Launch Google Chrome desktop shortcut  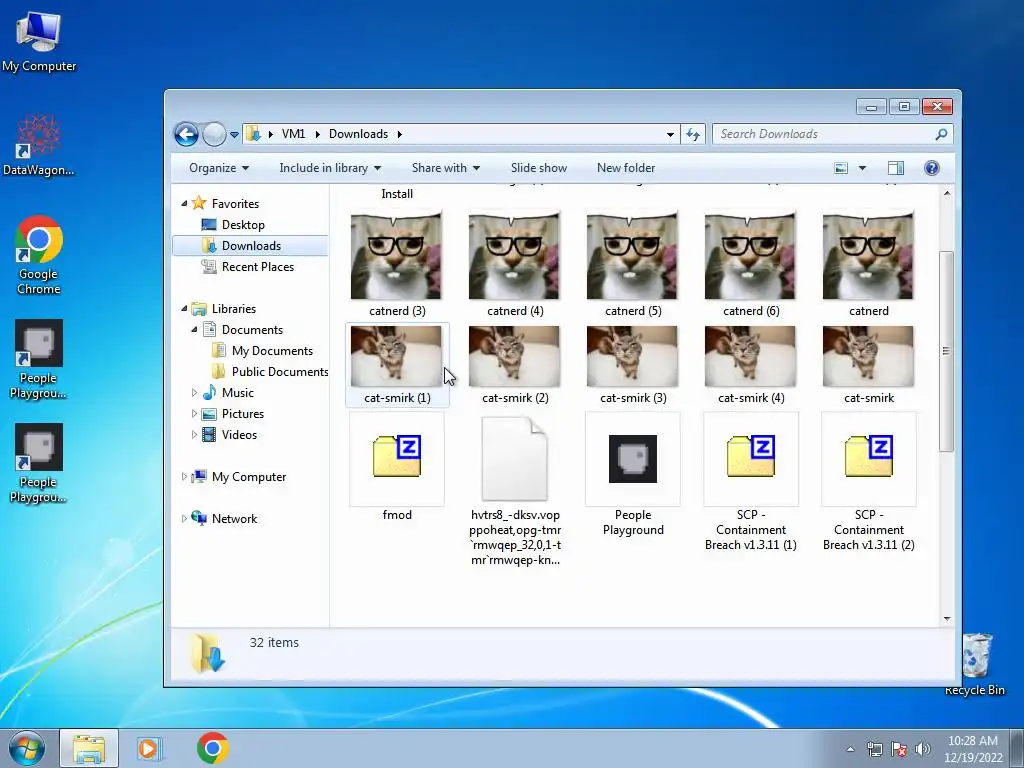(x=39, y=255)
